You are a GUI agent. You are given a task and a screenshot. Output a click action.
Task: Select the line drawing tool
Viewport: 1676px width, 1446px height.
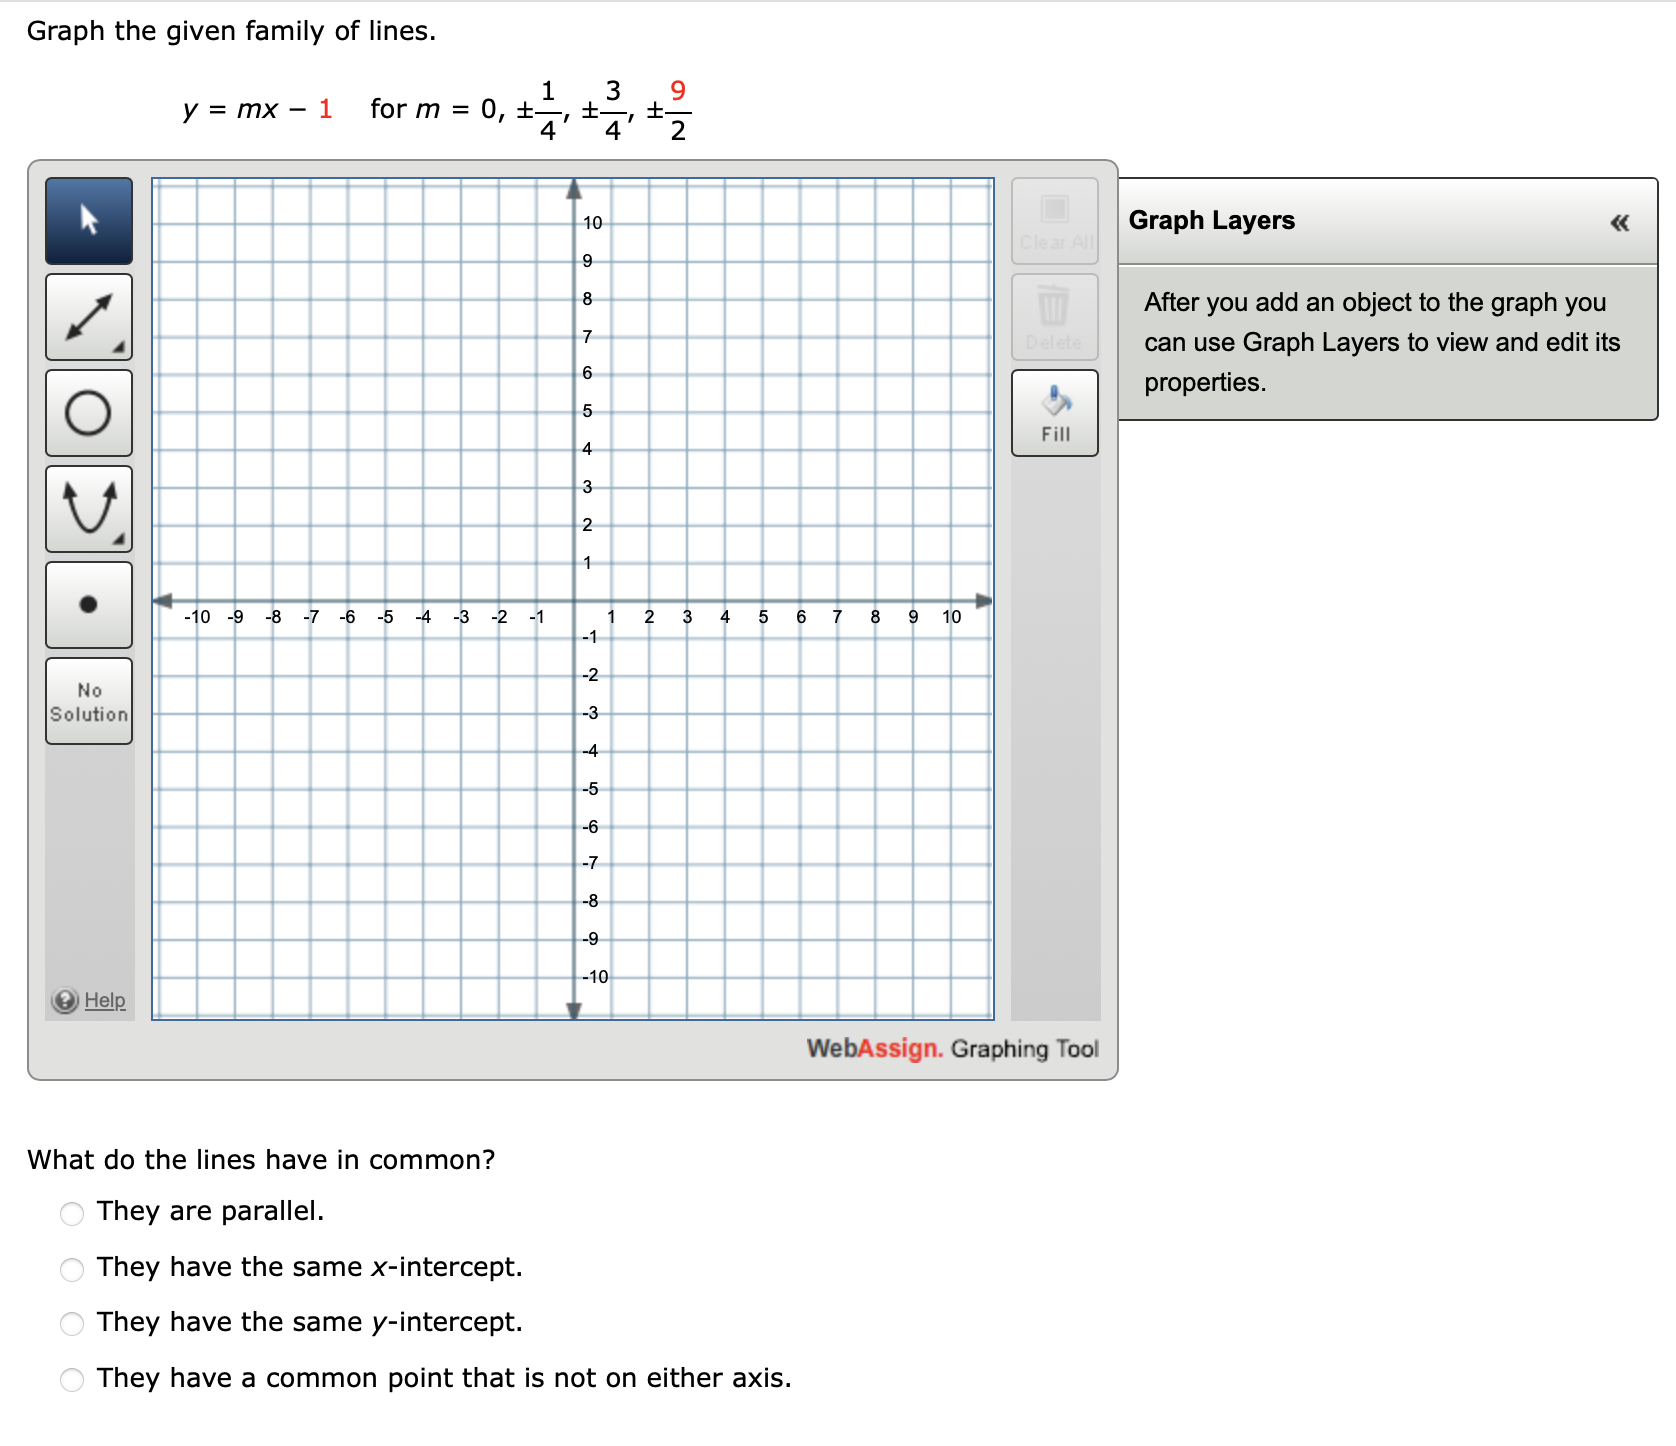click(88, 316)
